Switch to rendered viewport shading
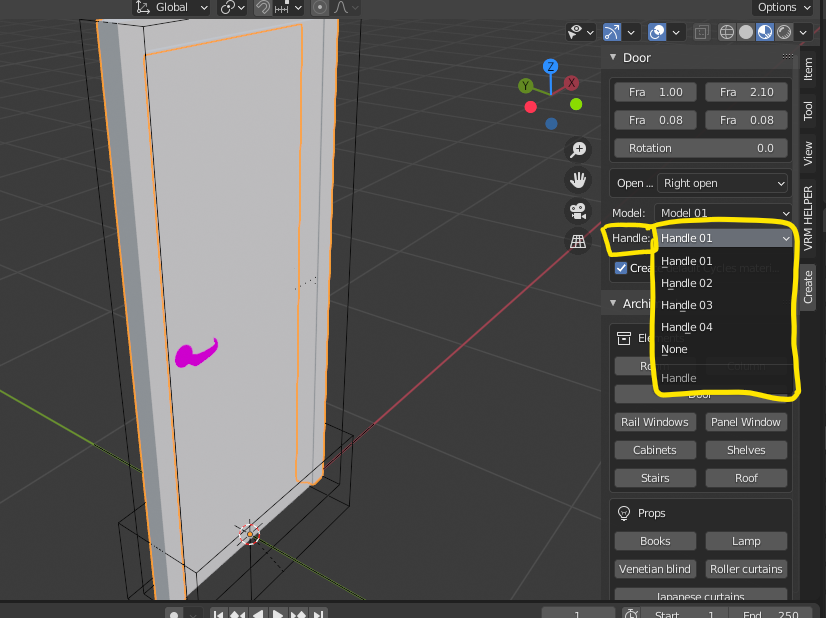 784,32
